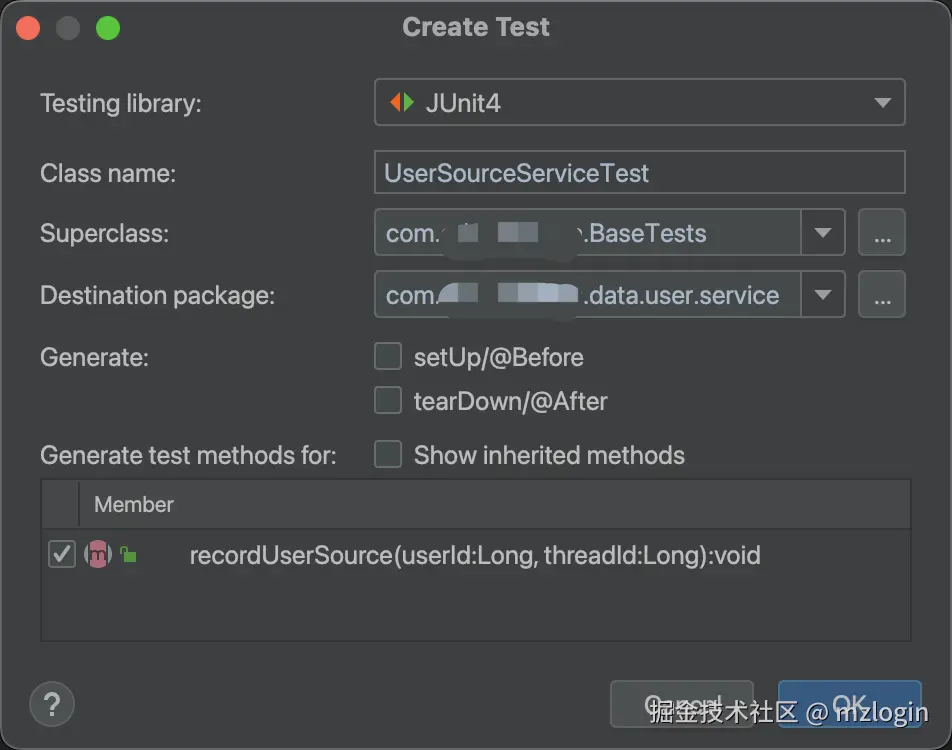The image size is (952, 750).
Task: Enable generation of setUp/@Before method
Action: pyautogui.click(x=388, y=356)
